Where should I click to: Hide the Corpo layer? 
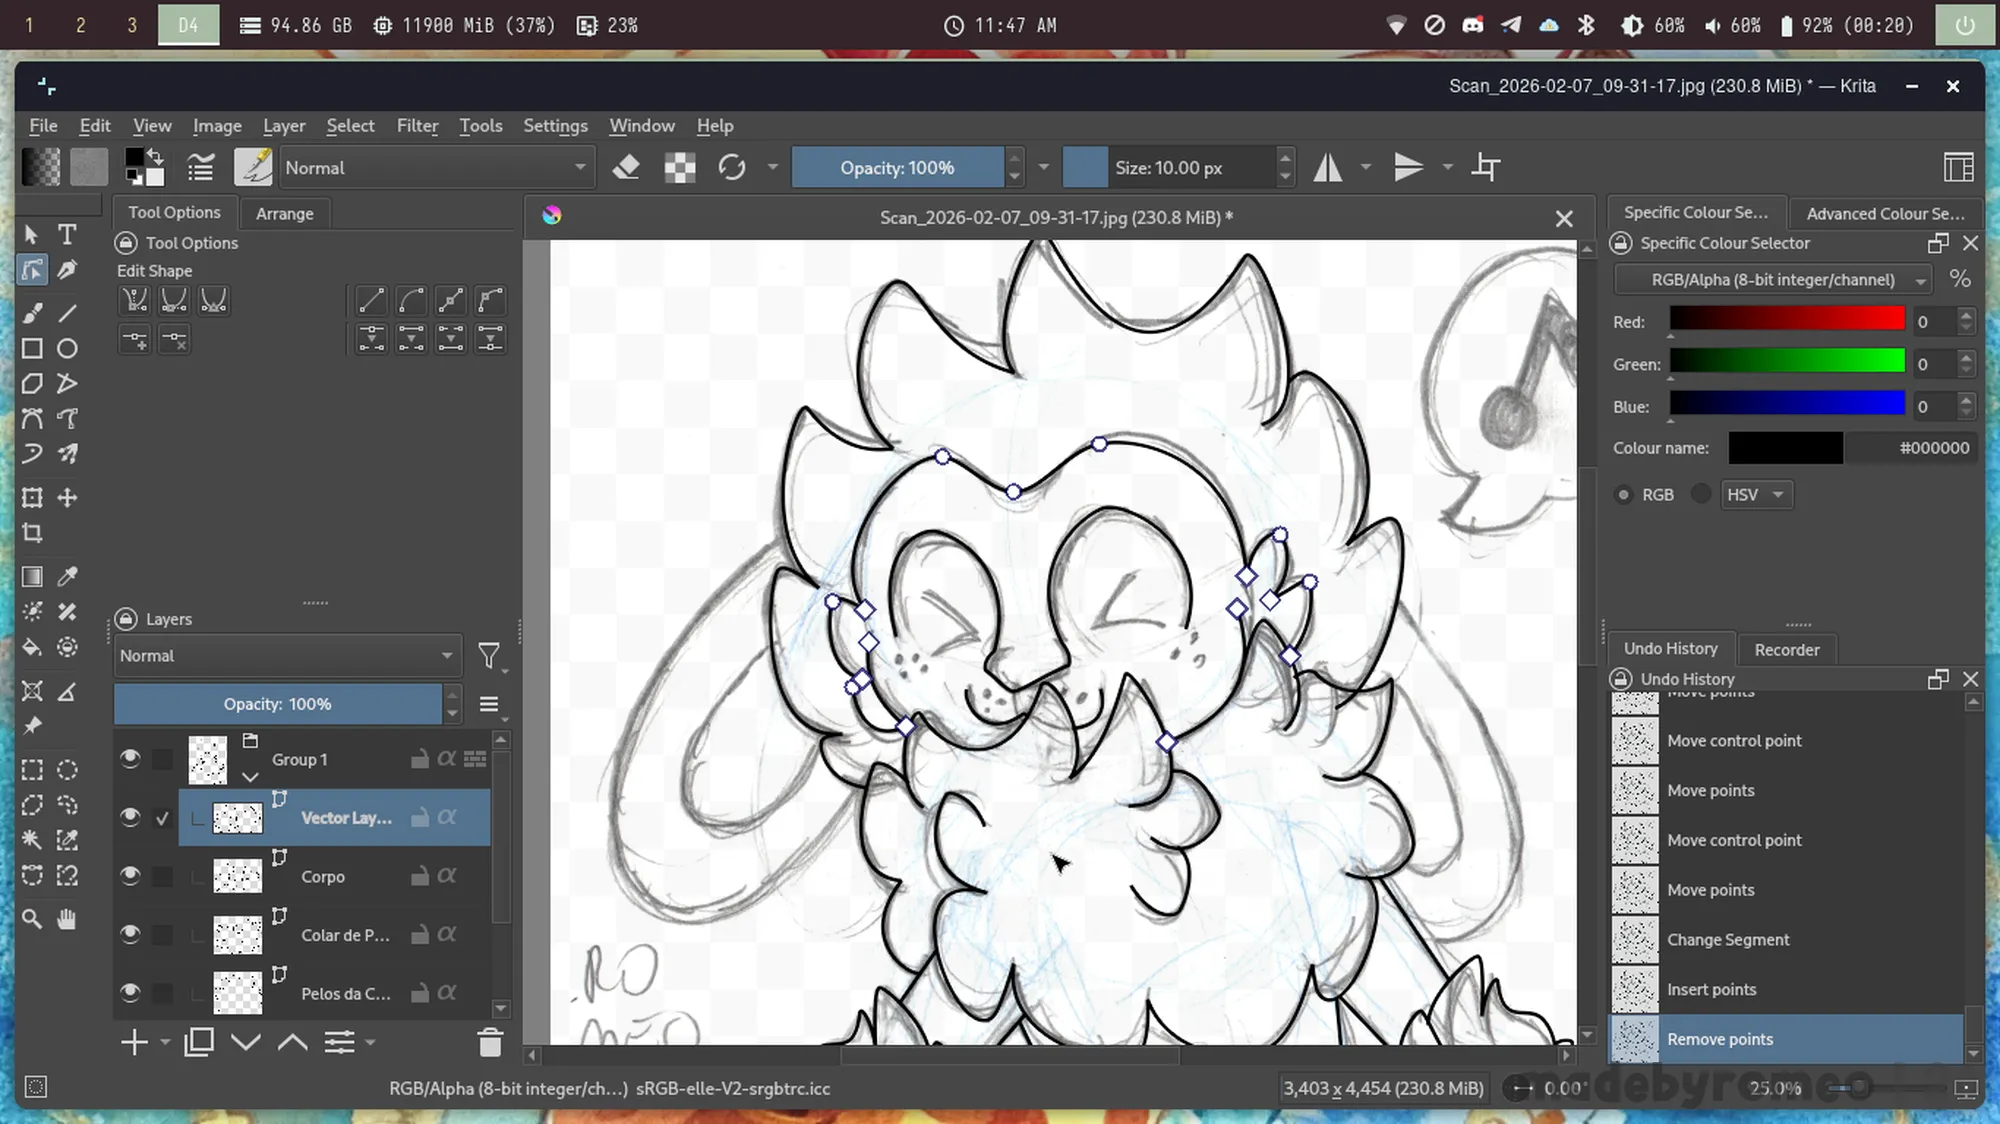[x=130, y=876]
